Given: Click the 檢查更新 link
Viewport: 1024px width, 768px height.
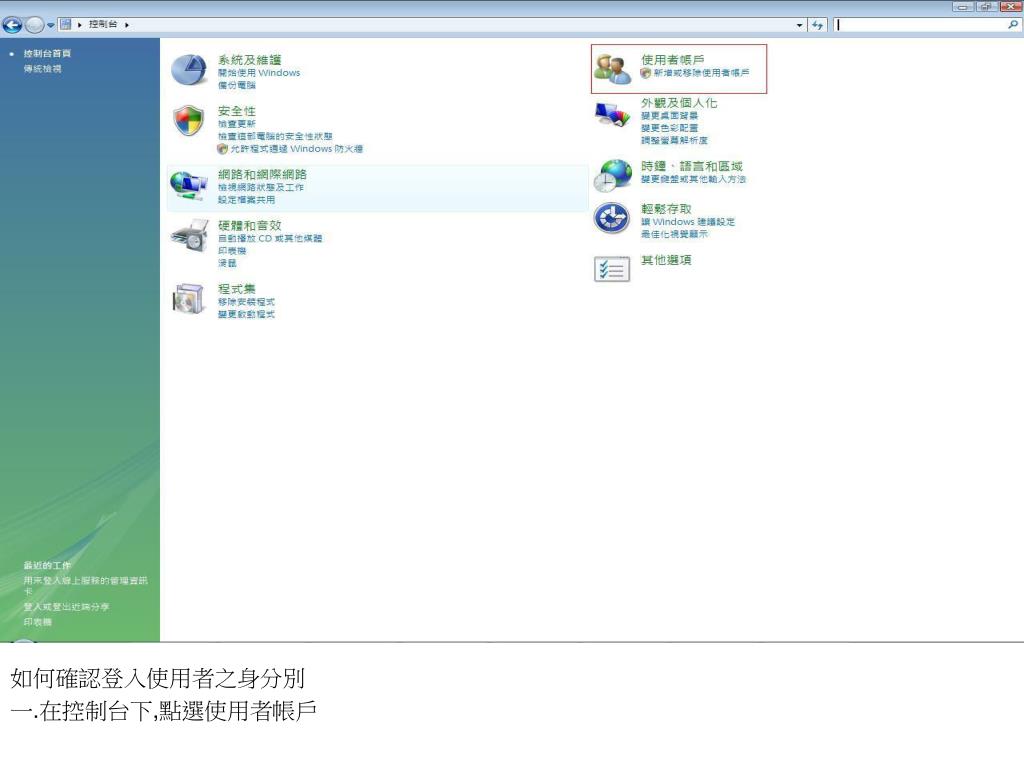Looking at the screenshot, I should 236,124.
